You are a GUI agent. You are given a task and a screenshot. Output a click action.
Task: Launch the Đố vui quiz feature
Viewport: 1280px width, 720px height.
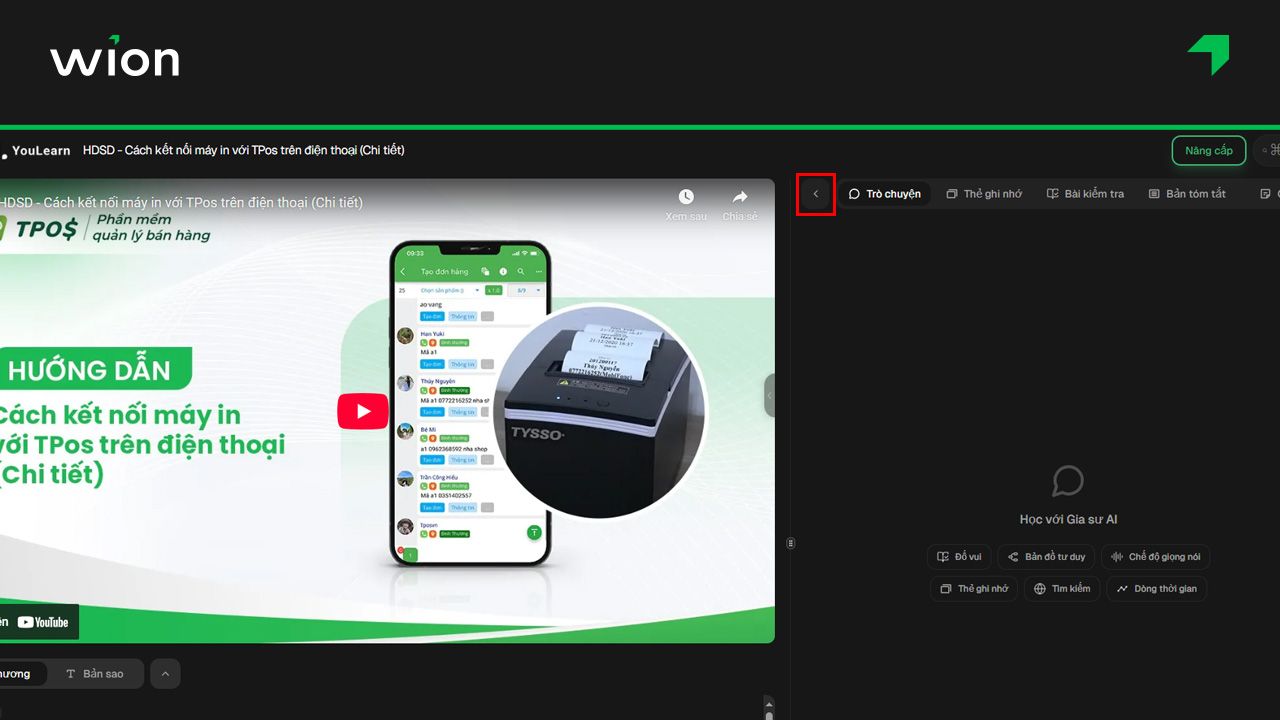click(958, 557)
